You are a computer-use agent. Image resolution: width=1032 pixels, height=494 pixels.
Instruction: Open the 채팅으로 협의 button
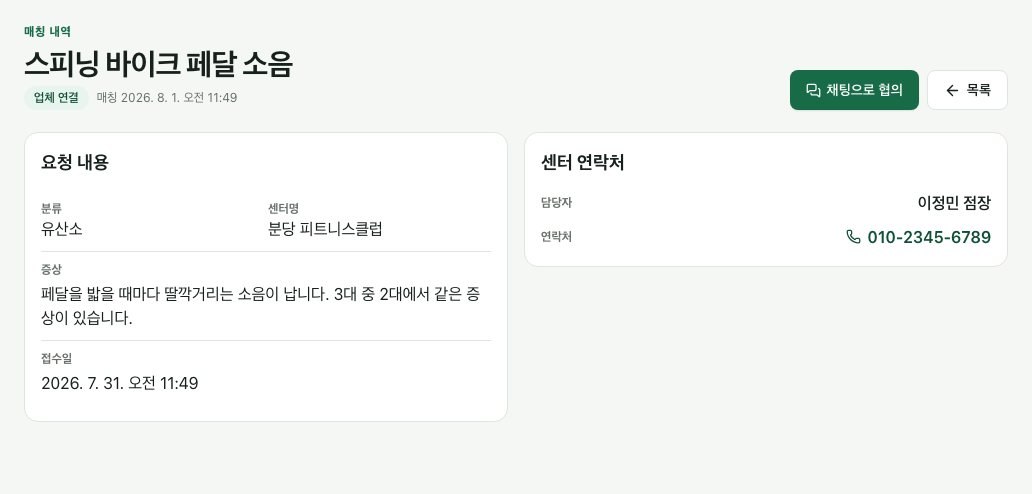(x=854, y=90)
